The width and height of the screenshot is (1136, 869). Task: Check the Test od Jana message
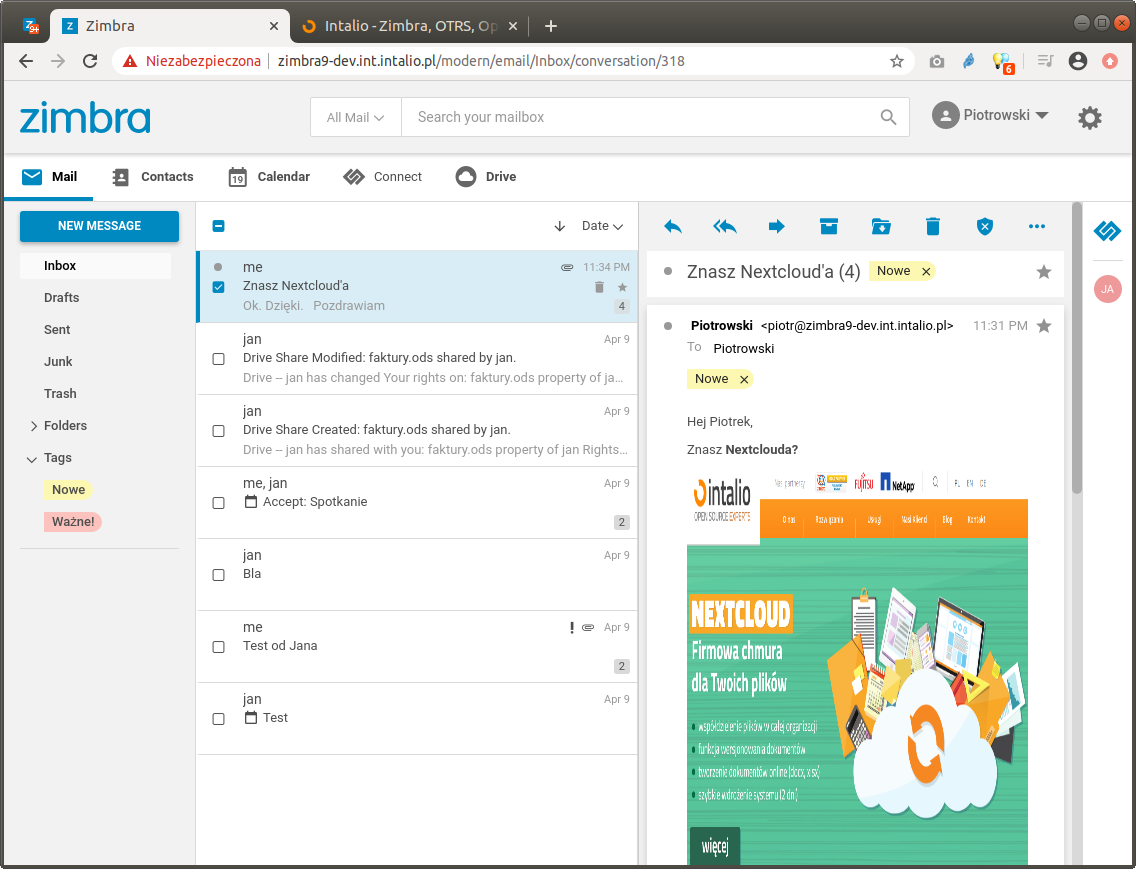[x=218, y=646]
